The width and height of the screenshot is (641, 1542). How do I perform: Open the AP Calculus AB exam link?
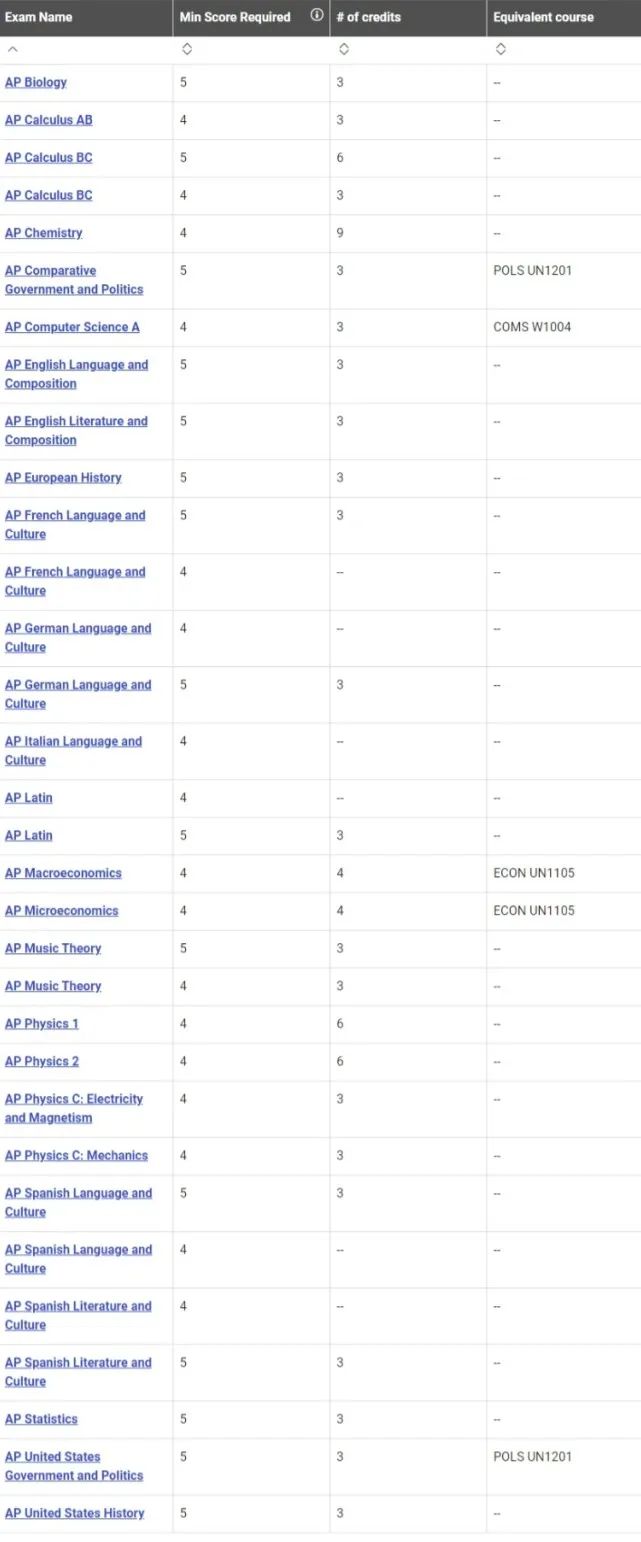(49, 120)
